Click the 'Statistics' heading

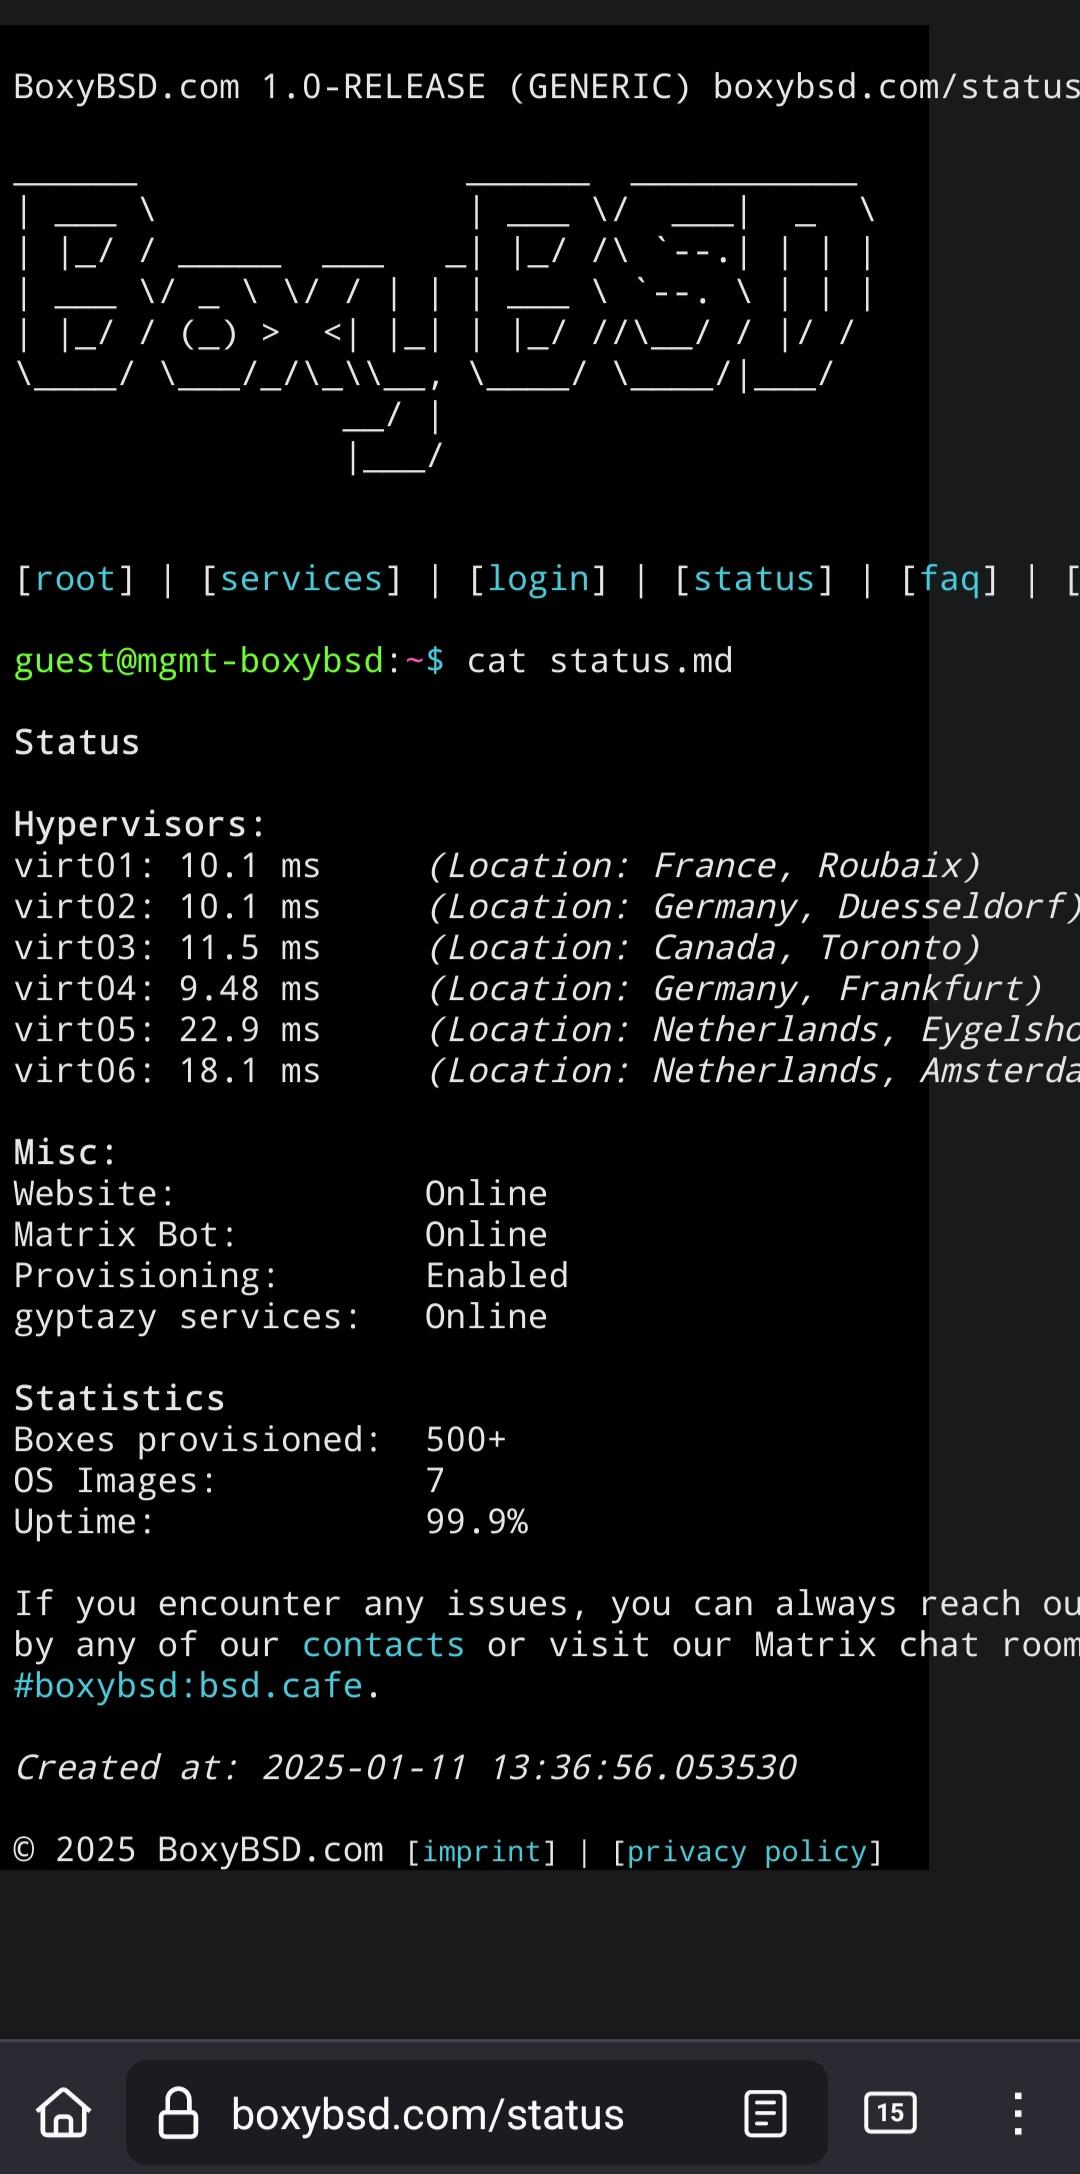[x=120, y=1399]
